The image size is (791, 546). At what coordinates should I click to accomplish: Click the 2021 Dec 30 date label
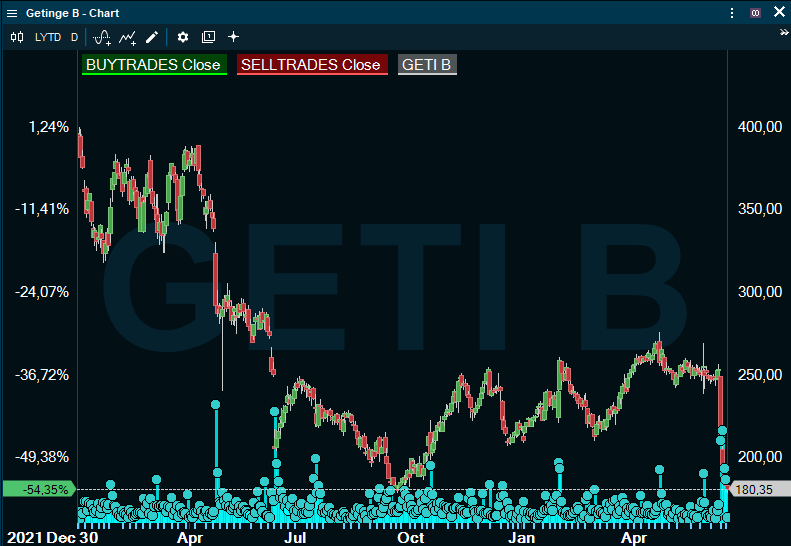(52, 538)
